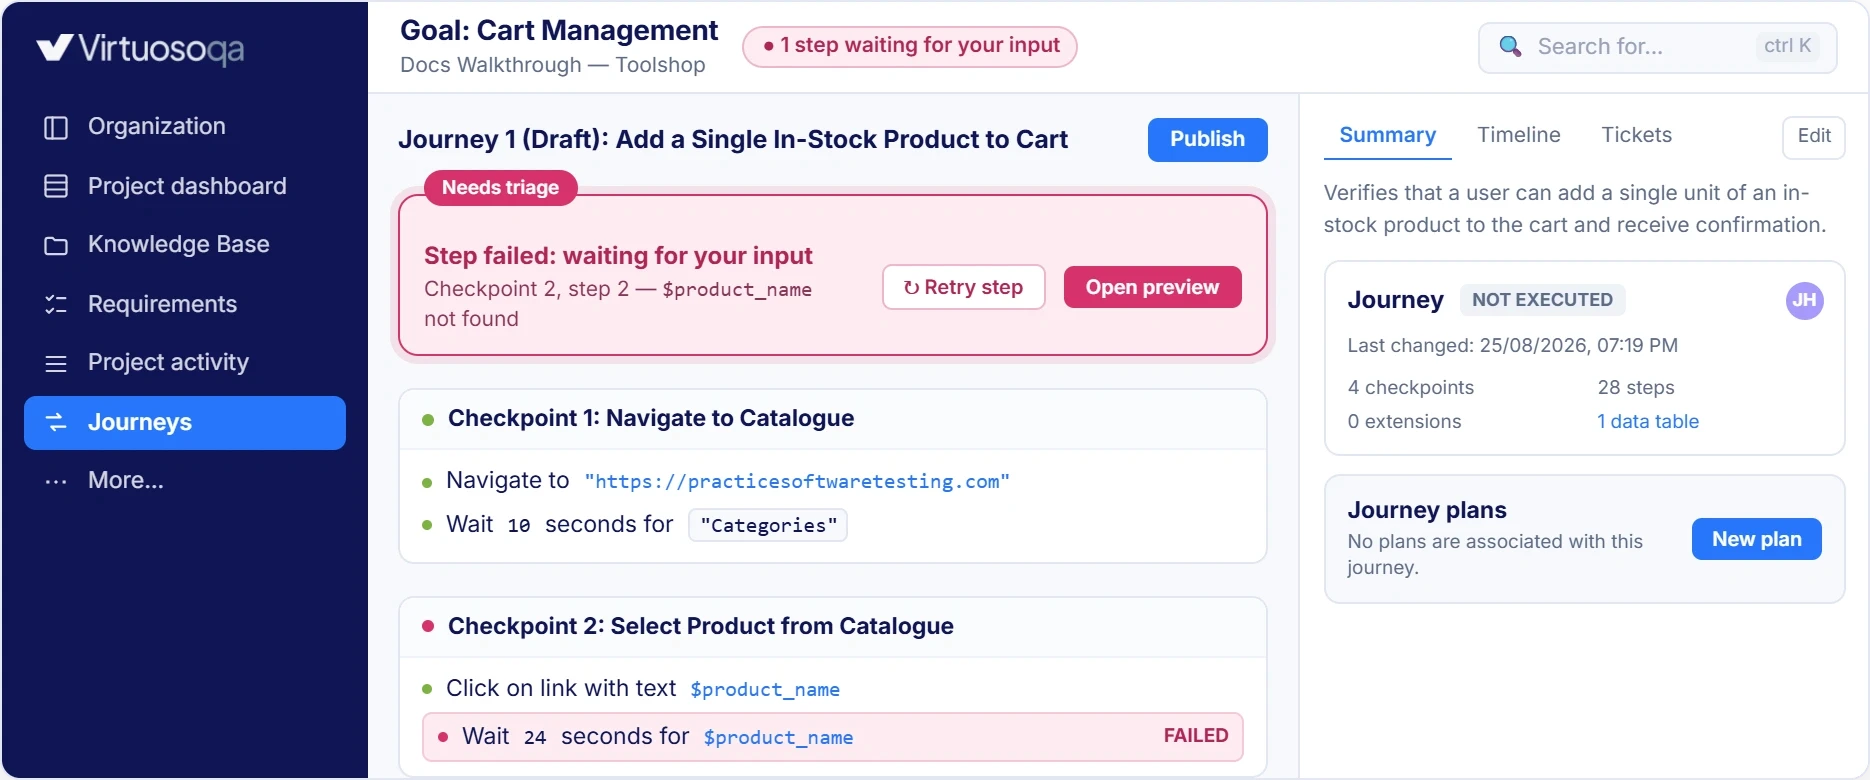This screenshot has width=1870, height=780.
Task: Open Knowledge Base folder icon
Action: 56,245
